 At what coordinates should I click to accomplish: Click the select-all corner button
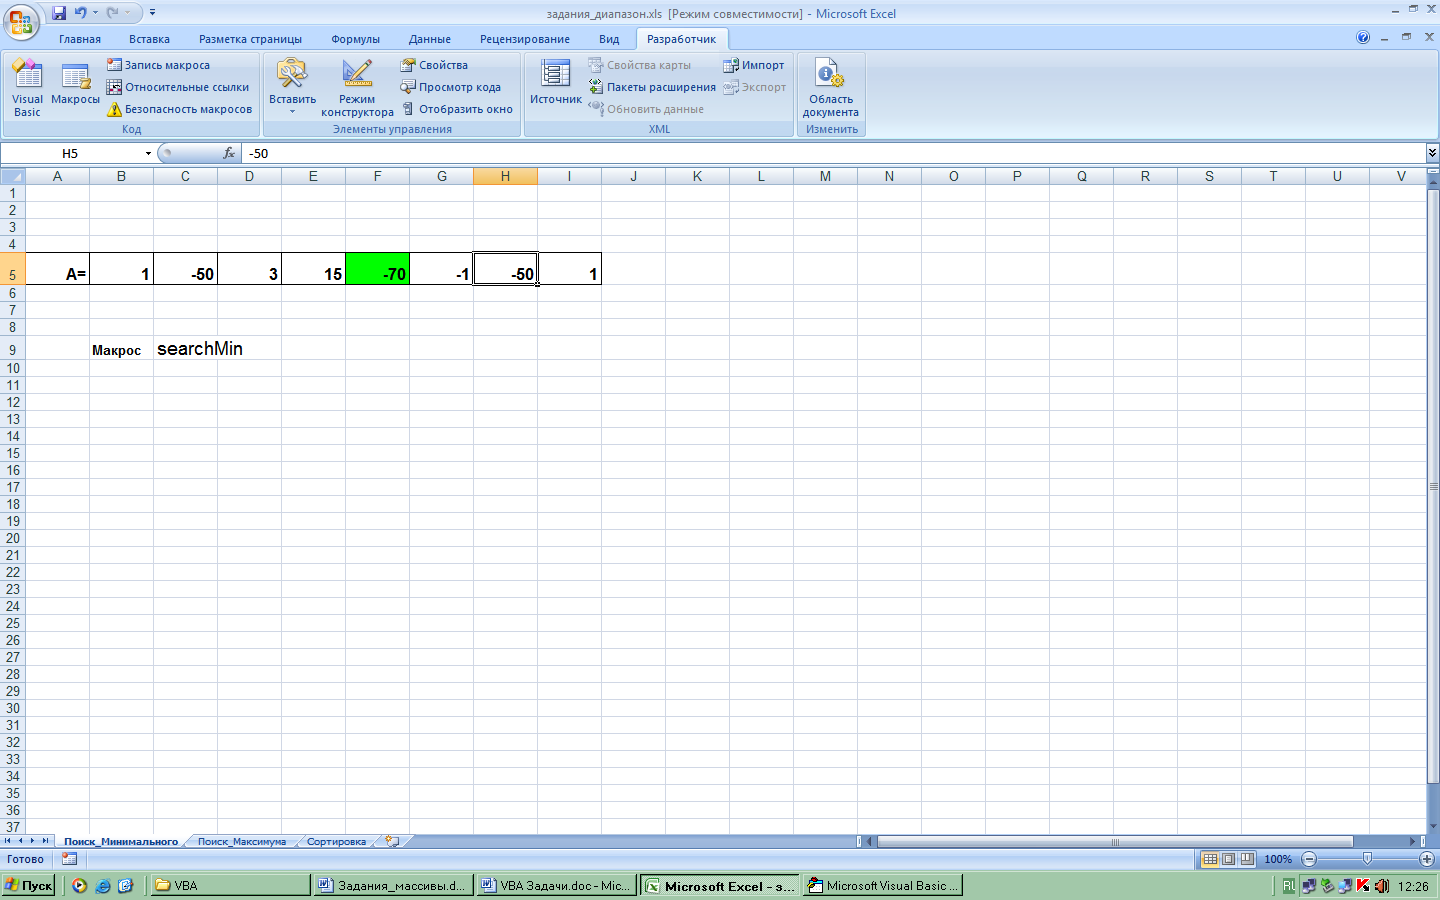coord(12,176)
